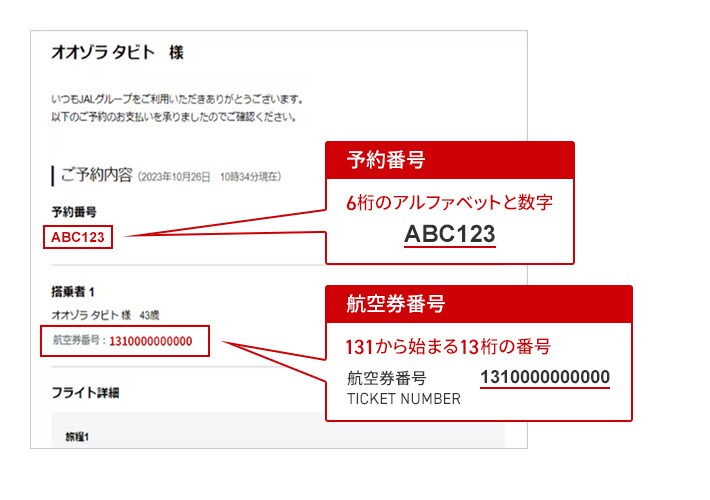This screenshot has width=710, height=500.
Task: Click timestamp 2023年10月26日 10時34分現在
Action: pyautogui.click(x=209, y=177)
